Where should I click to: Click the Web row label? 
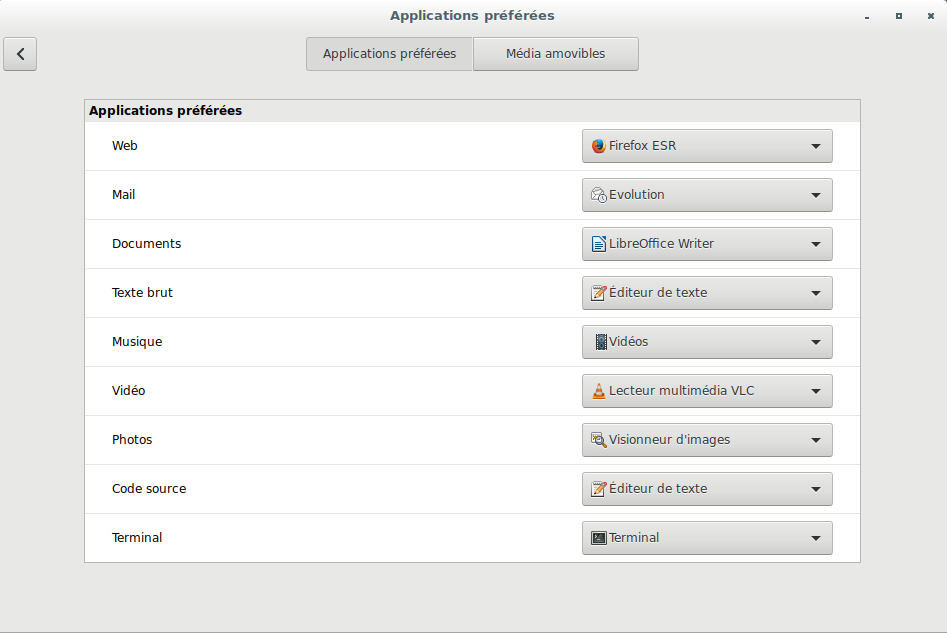(125, 146)
